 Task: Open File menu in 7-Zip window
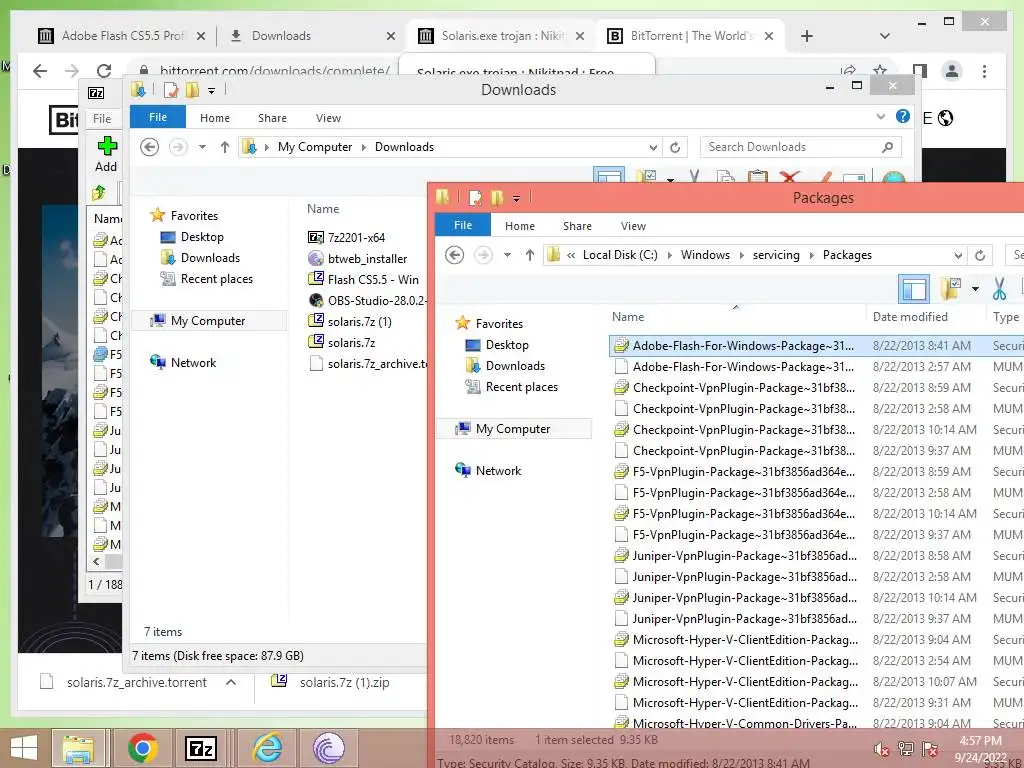point(101,118)
